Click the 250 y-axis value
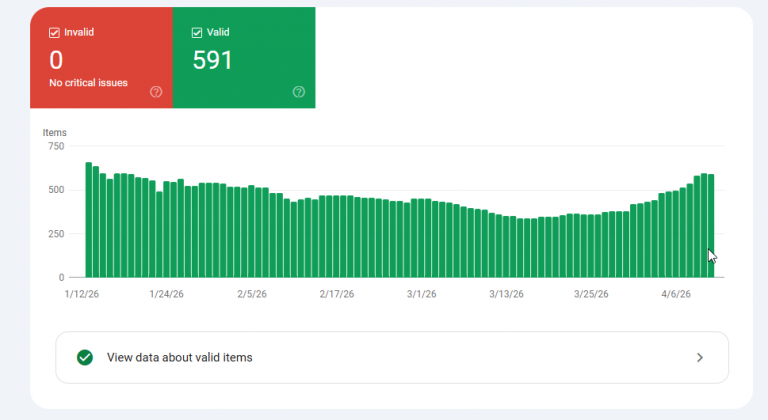This screenshot has height=420, width=768. (x=56, y=234)
